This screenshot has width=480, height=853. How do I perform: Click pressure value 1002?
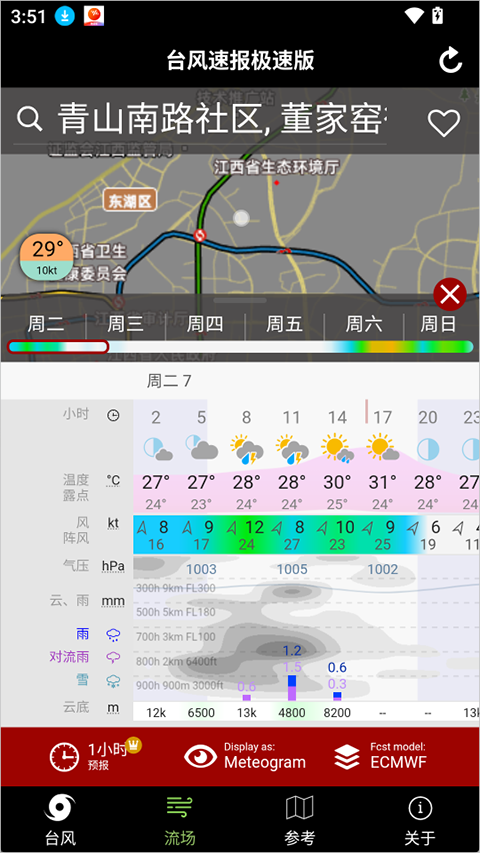(383, 570)
